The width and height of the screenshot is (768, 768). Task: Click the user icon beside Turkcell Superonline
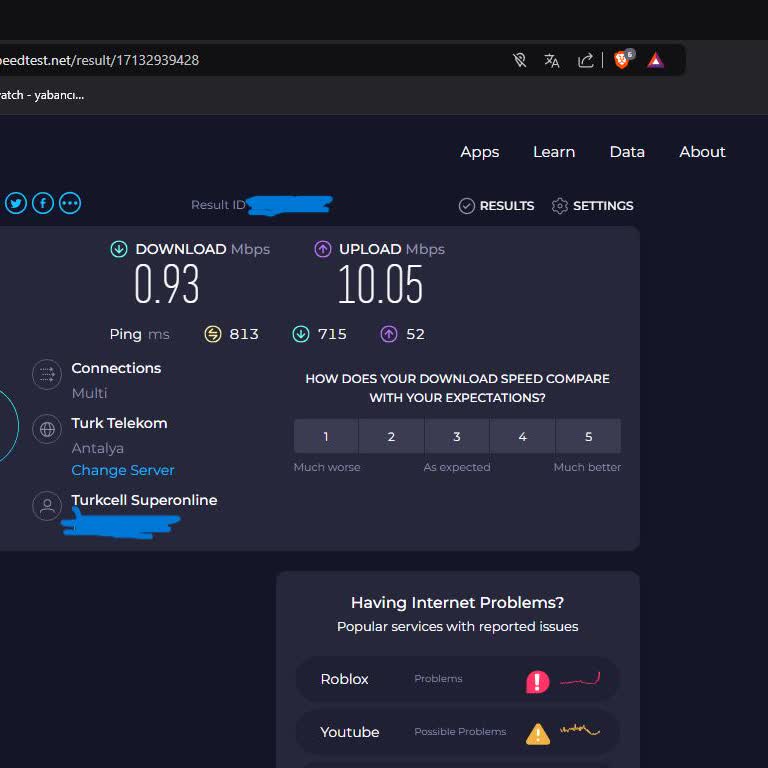[x=47, y=505]
